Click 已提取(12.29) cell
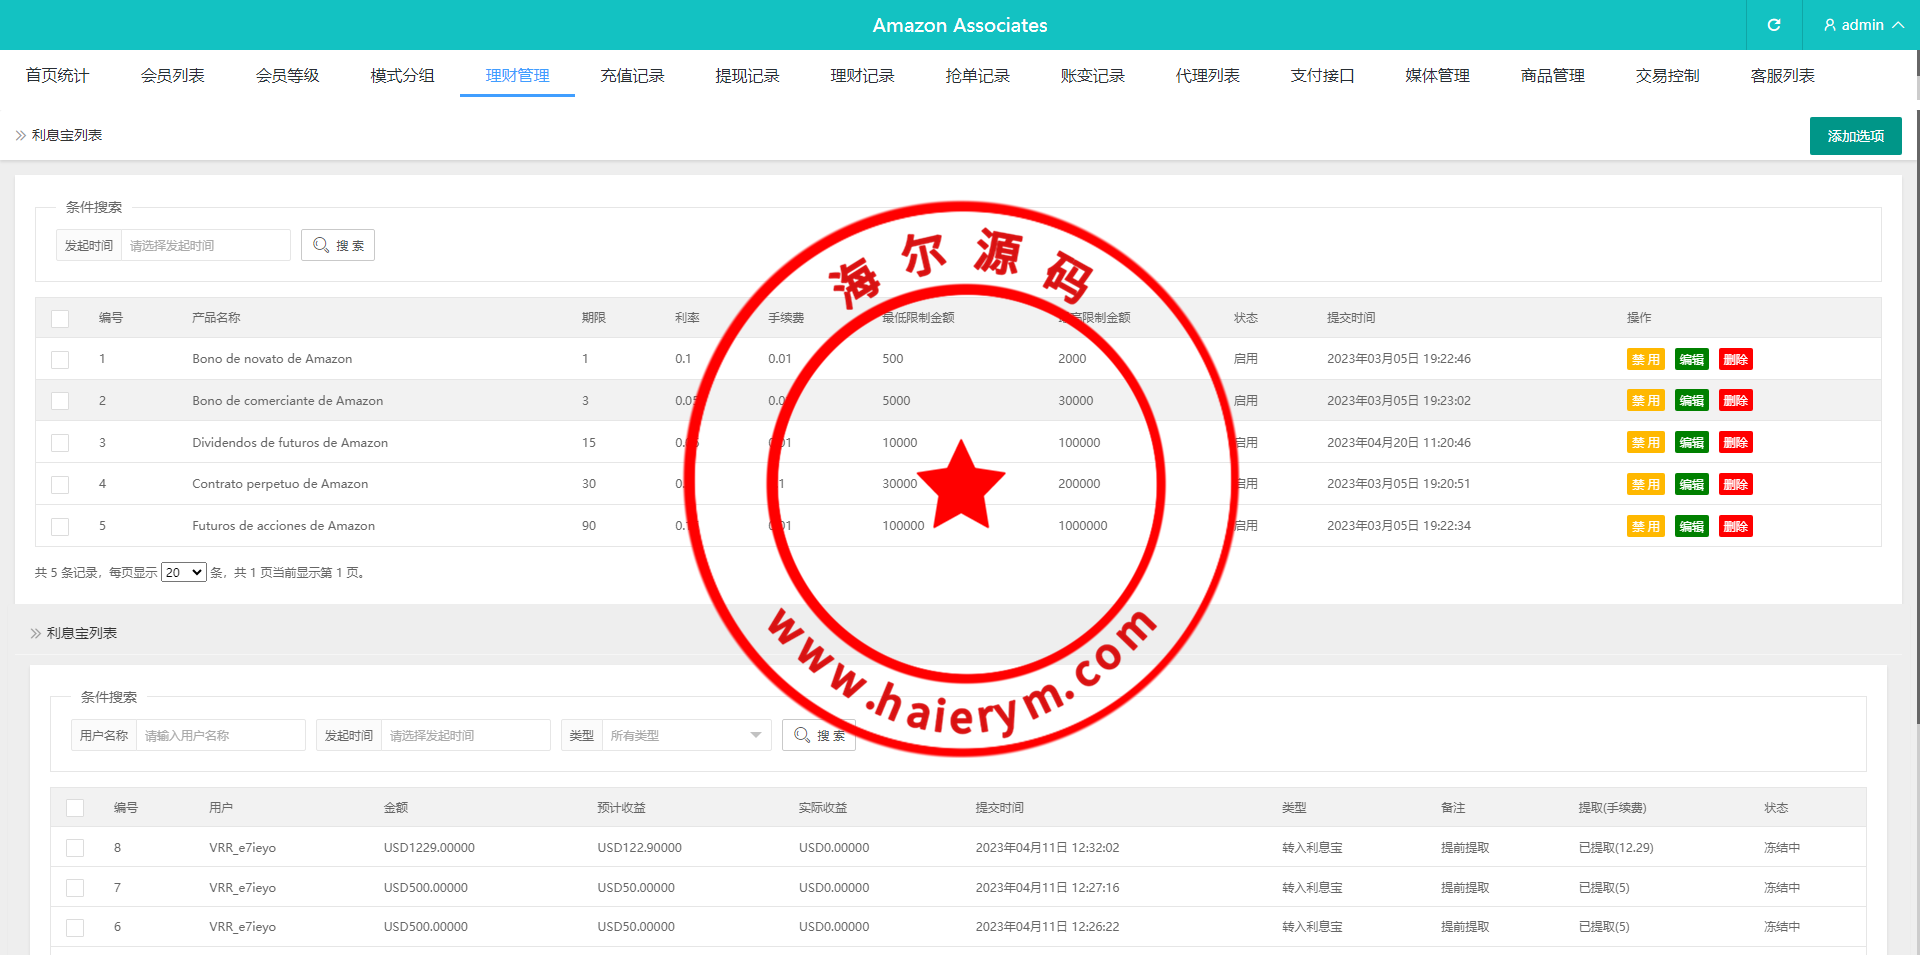1920x955 pixels. [1616, 847]
